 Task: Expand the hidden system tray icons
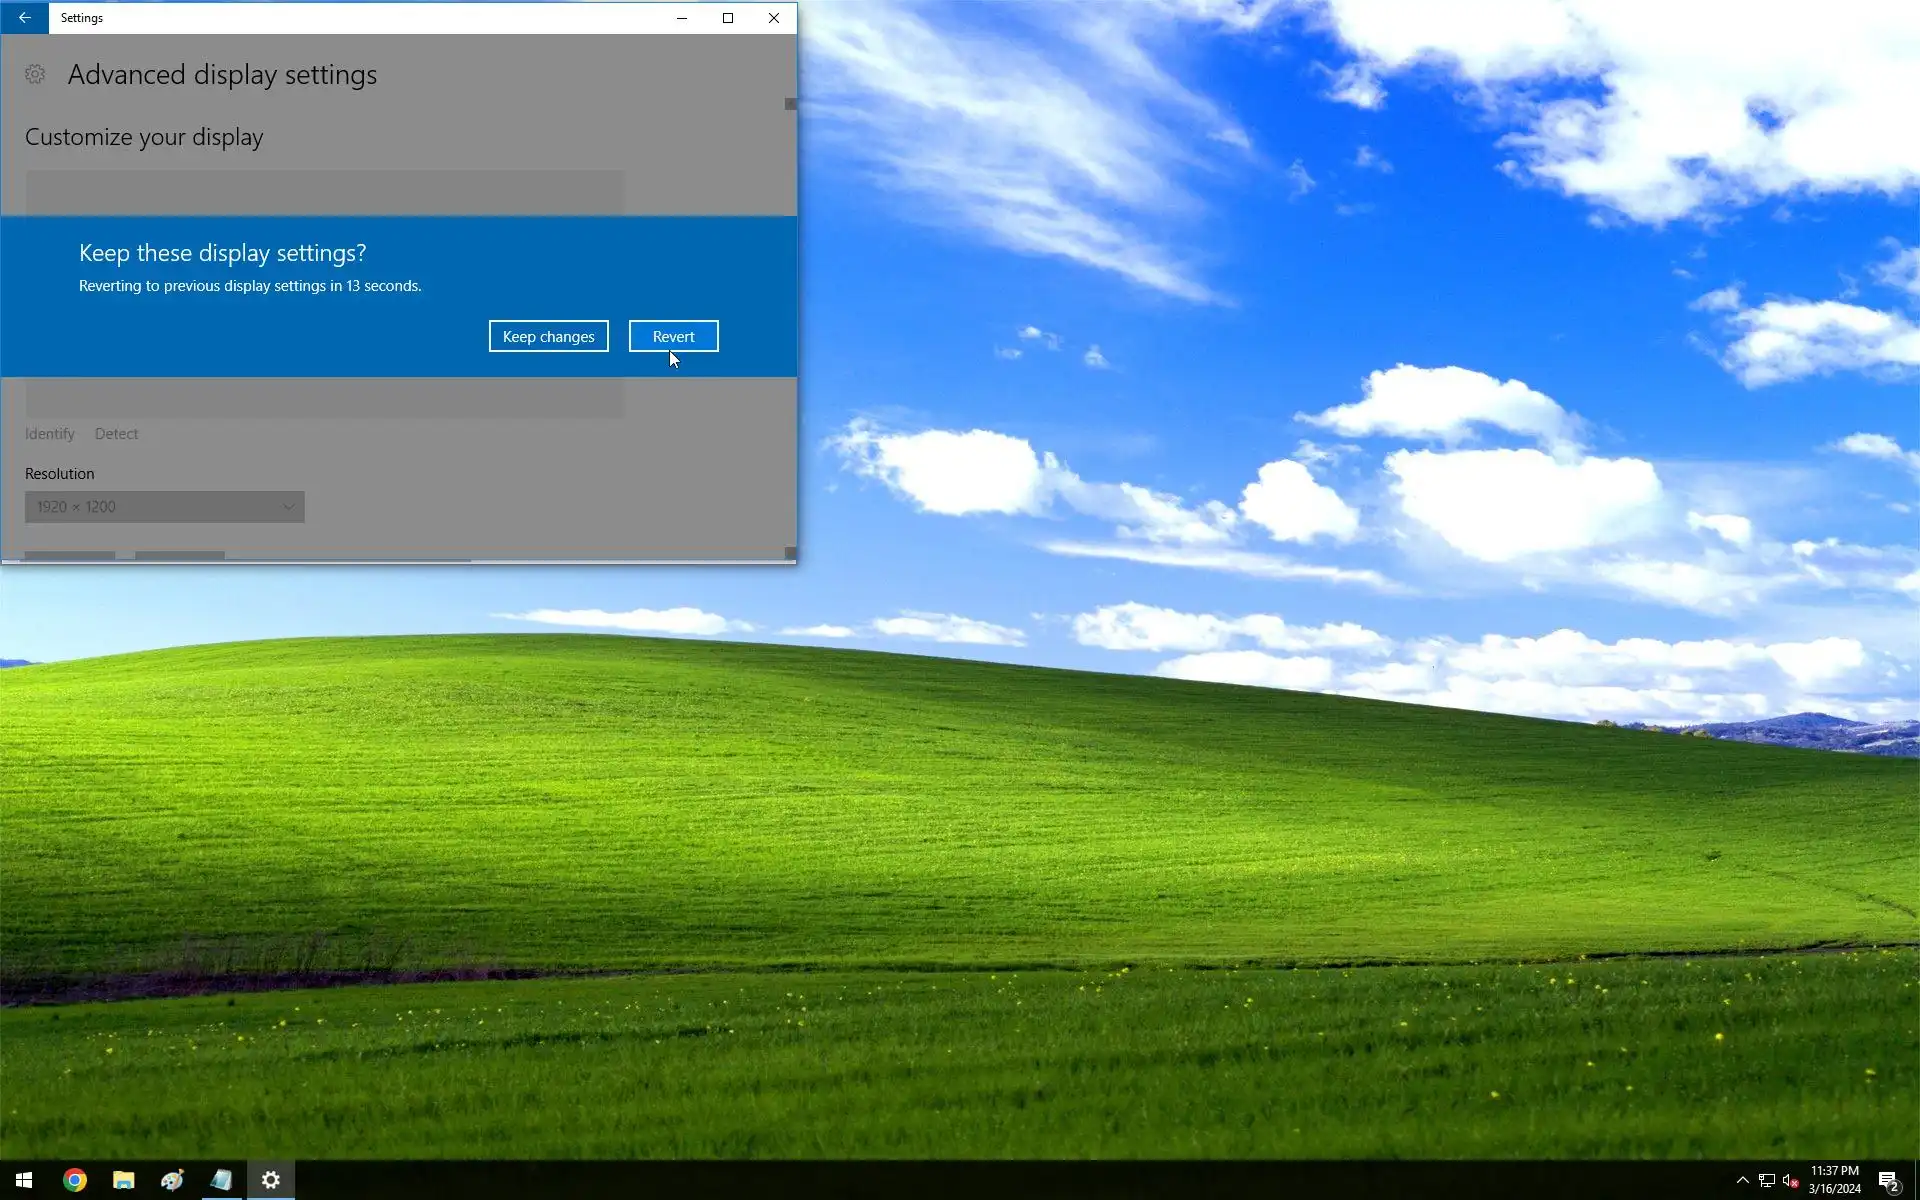coord(1742,1180)
